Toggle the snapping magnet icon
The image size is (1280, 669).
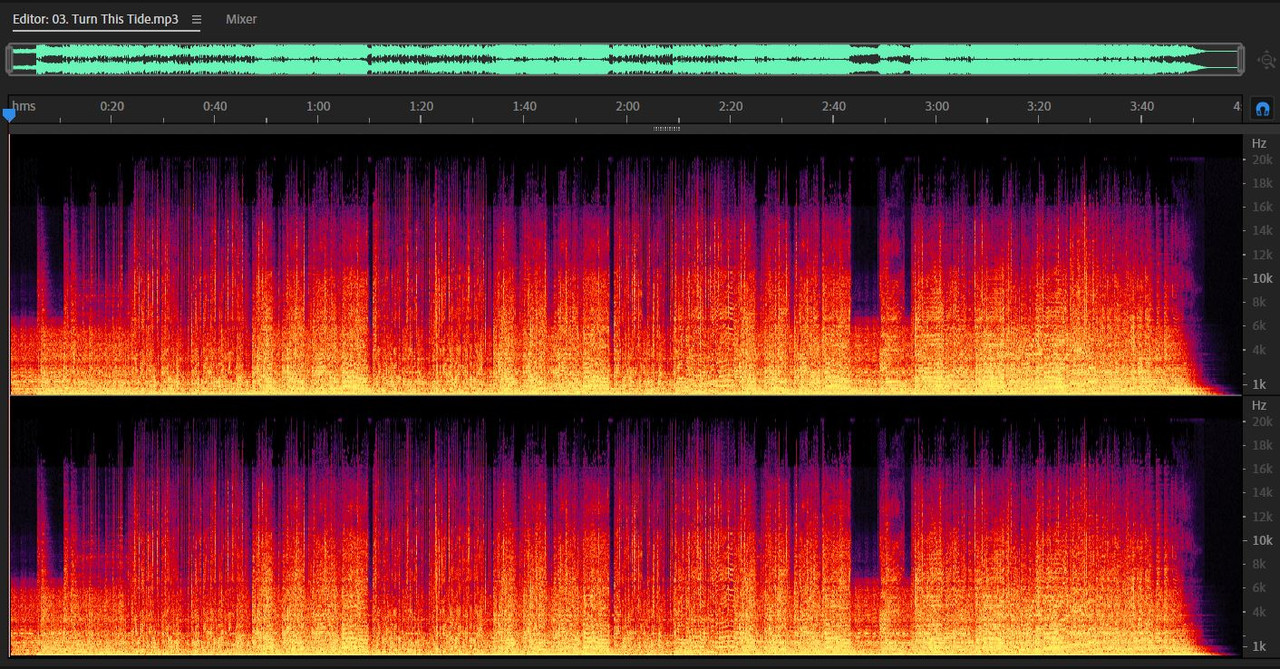pos(1262,108)
